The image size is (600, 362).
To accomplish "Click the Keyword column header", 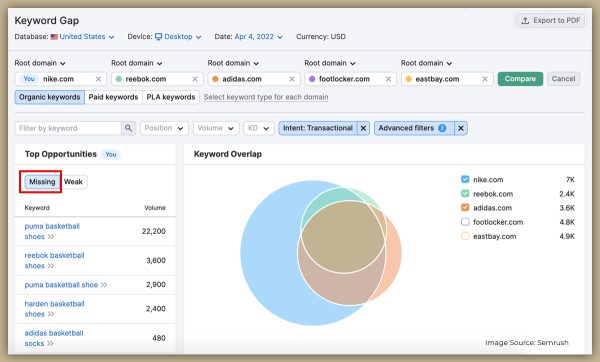I will coord(37,208).
